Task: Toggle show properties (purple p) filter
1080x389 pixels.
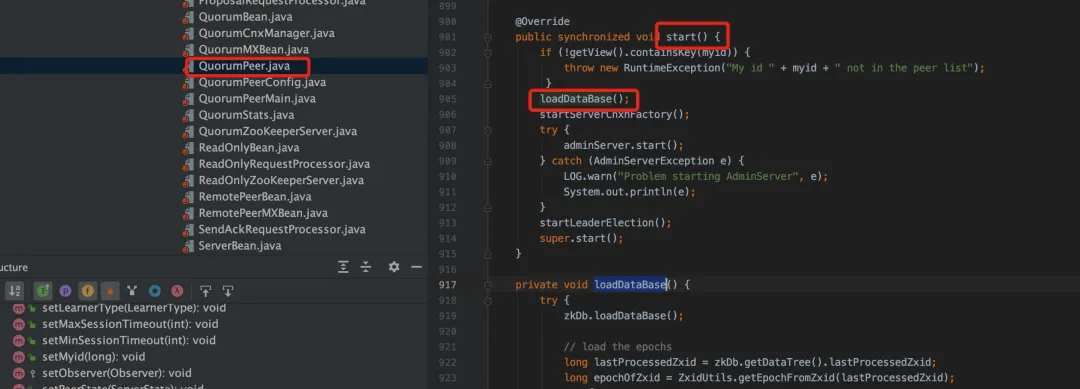Action: (x=65, y=291)
